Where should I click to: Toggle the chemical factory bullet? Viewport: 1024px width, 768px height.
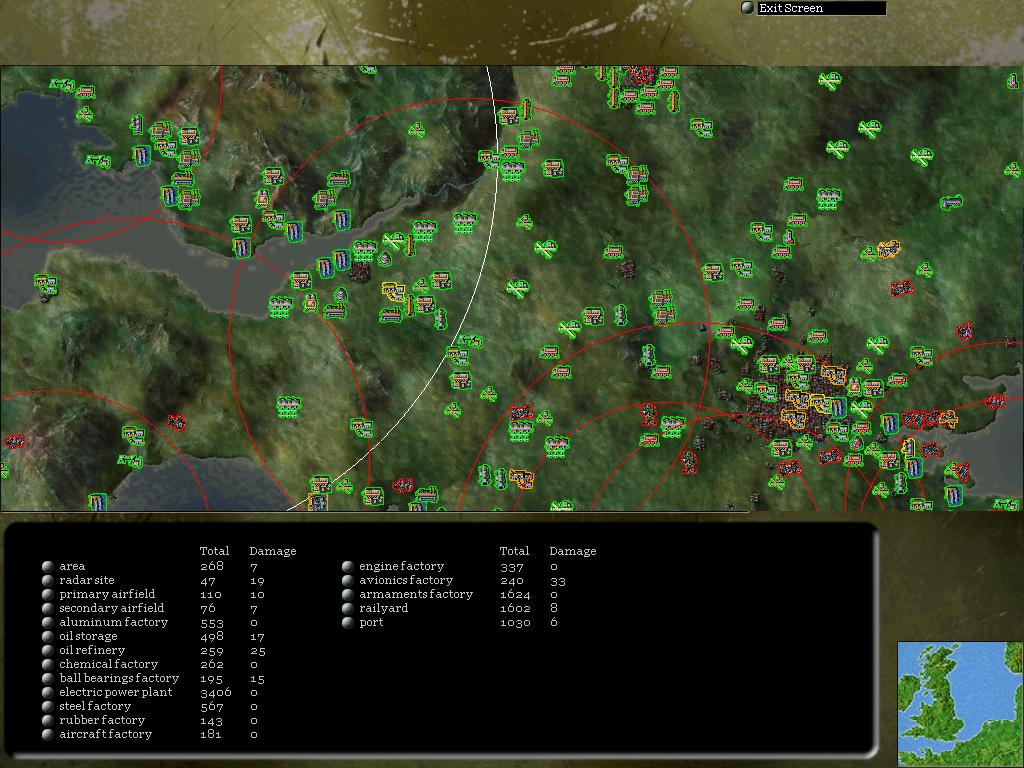[x=48, y=664]
